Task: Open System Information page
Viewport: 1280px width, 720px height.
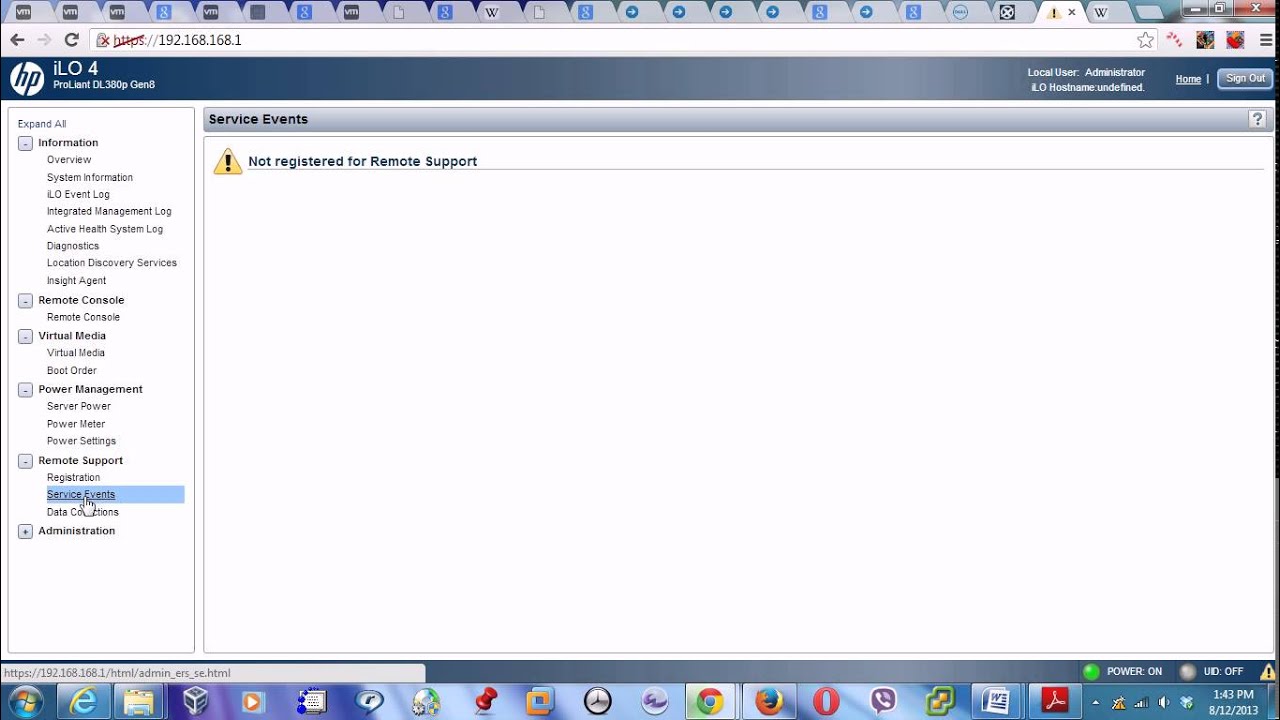Action: pyautogui.click(x=90, y=177)
